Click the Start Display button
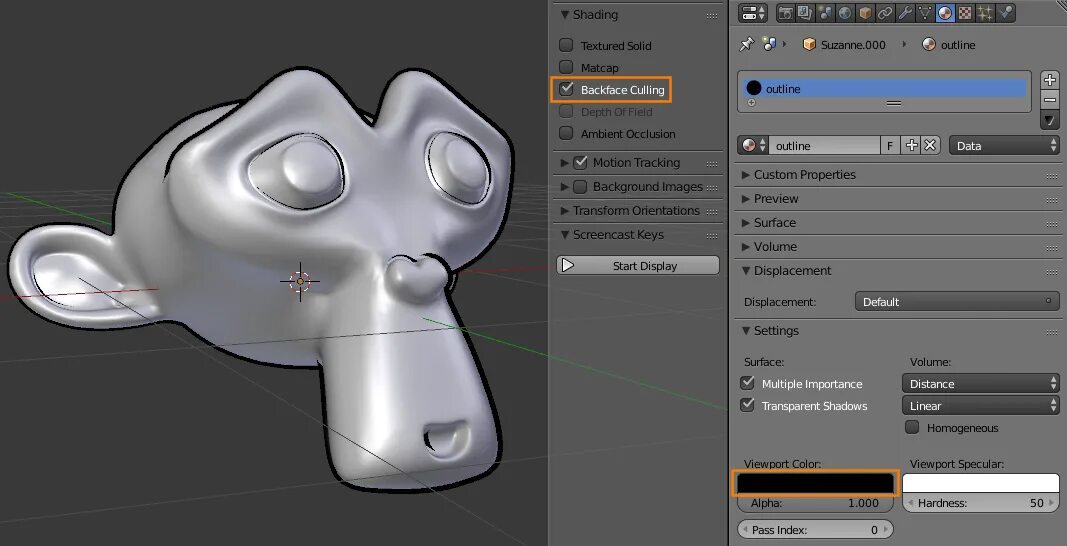Screen dimensions: 1067x546 638,266
